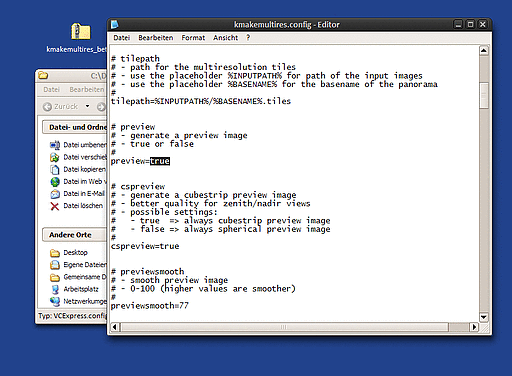This screenshot has width=512, height=376.
Task: Open the Ansicht menu in Editor
Action: pos(226,38)
